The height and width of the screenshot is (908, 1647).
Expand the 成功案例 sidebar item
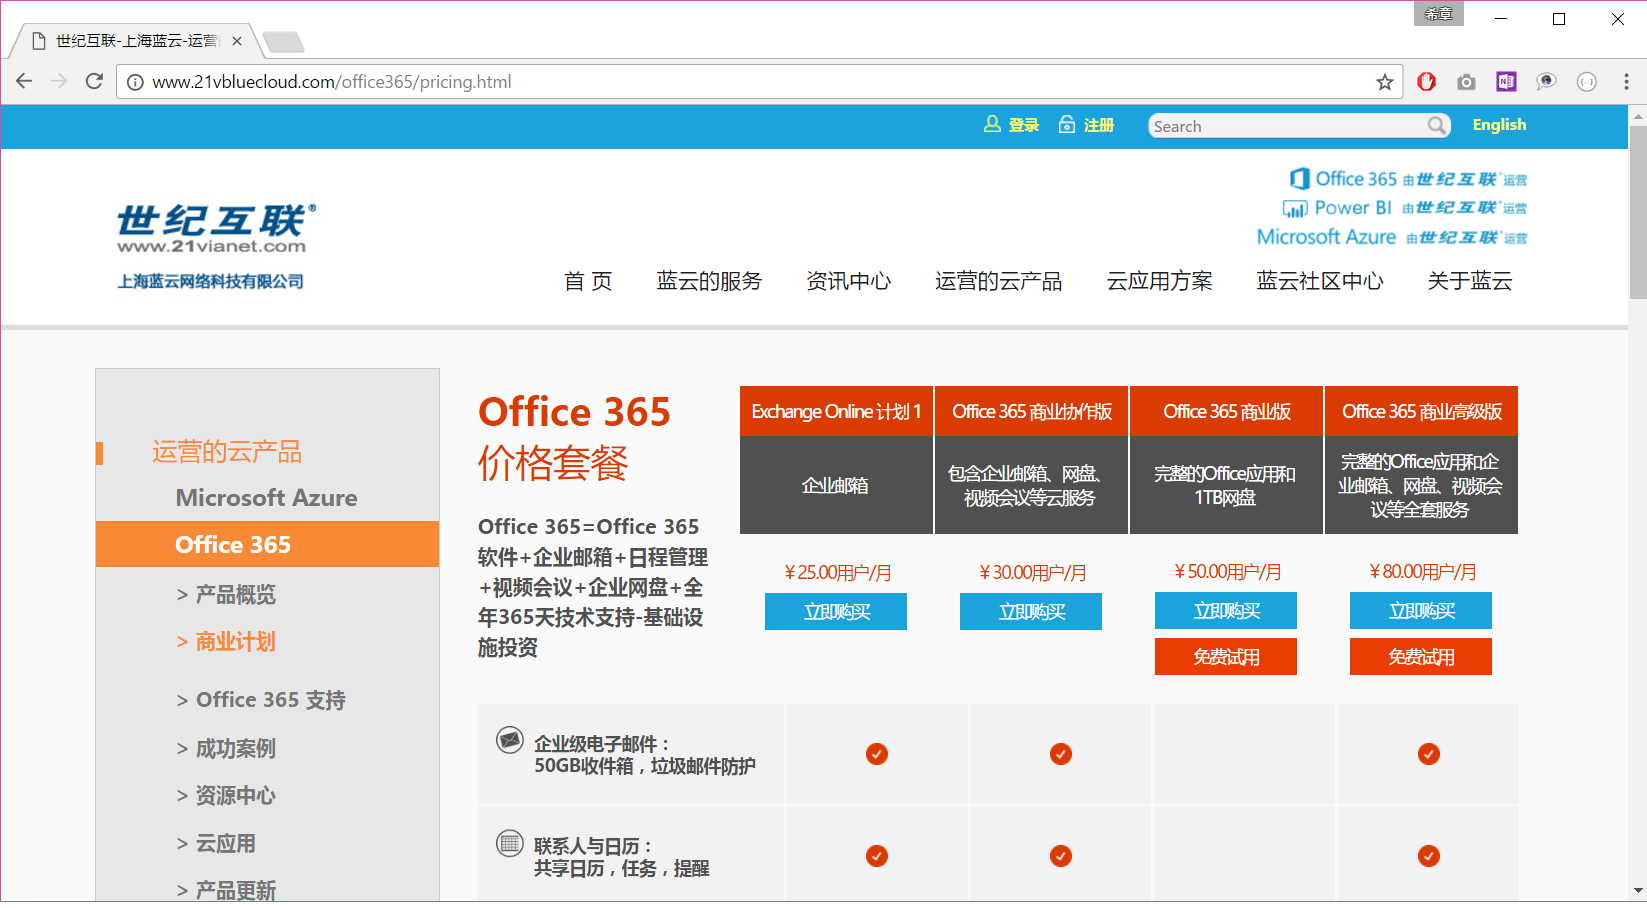point(226,748)
